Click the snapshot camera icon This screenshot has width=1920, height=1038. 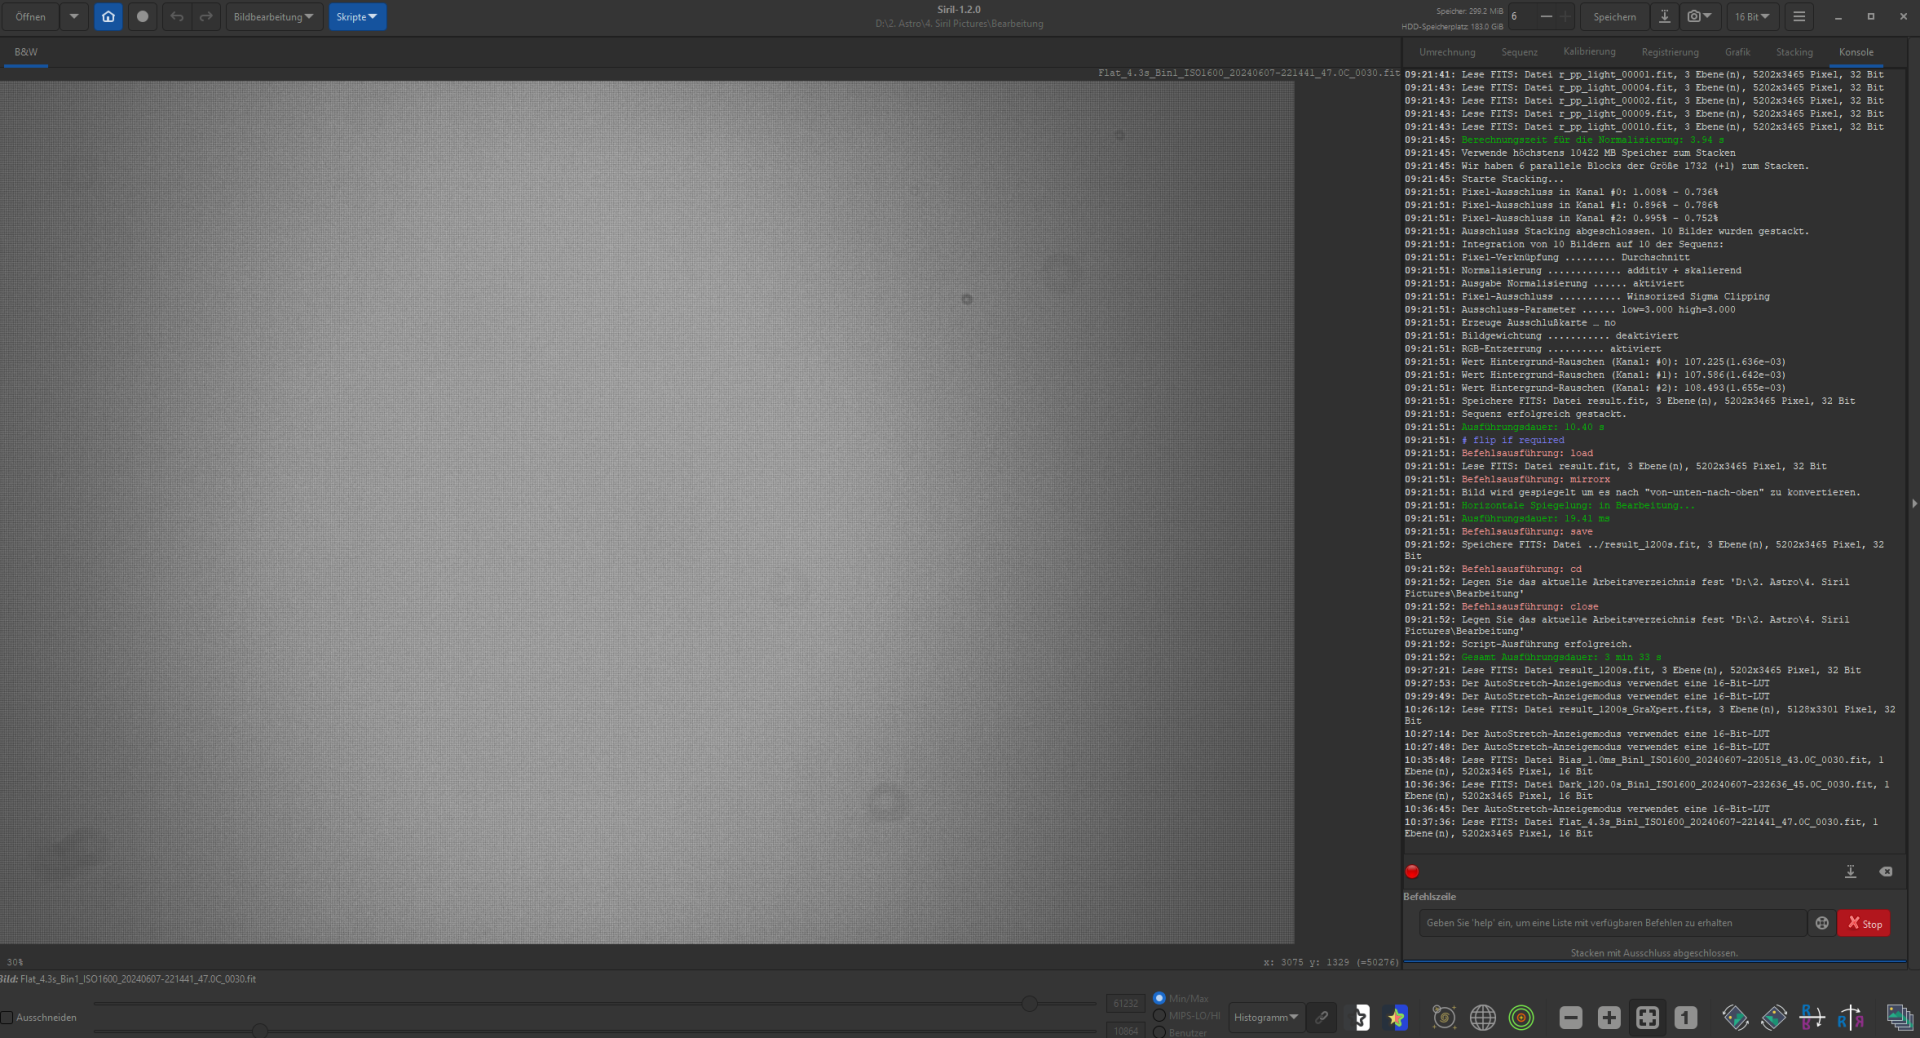point(1698,17)
